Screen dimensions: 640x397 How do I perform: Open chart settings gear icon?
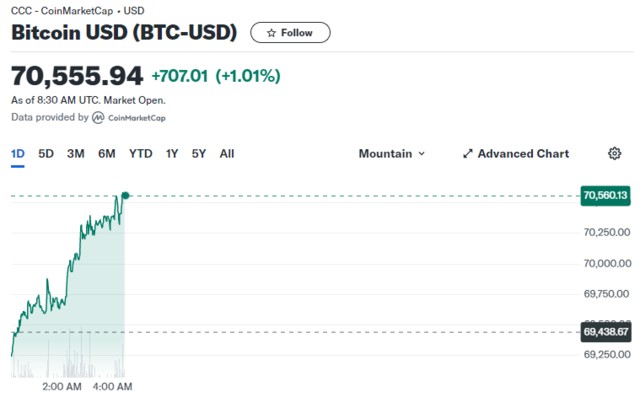[x=614, y=153]
